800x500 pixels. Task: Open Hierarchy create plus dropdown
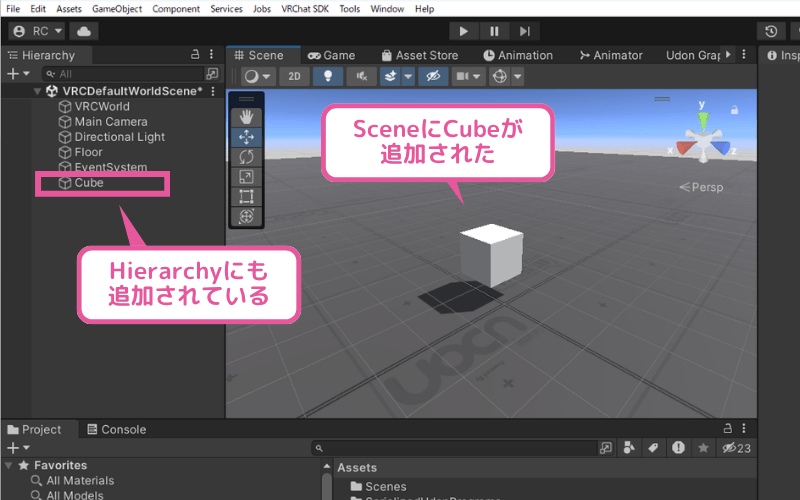[18, 74]
